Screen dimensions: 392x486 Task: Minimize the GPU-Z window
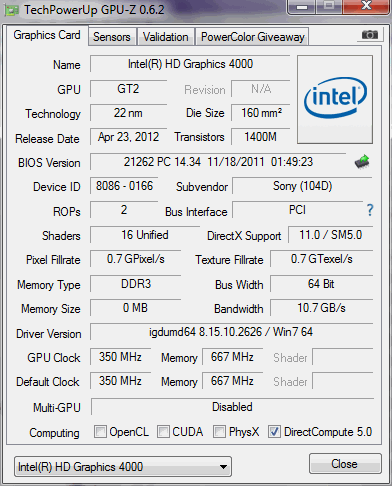tap(302, 7)
